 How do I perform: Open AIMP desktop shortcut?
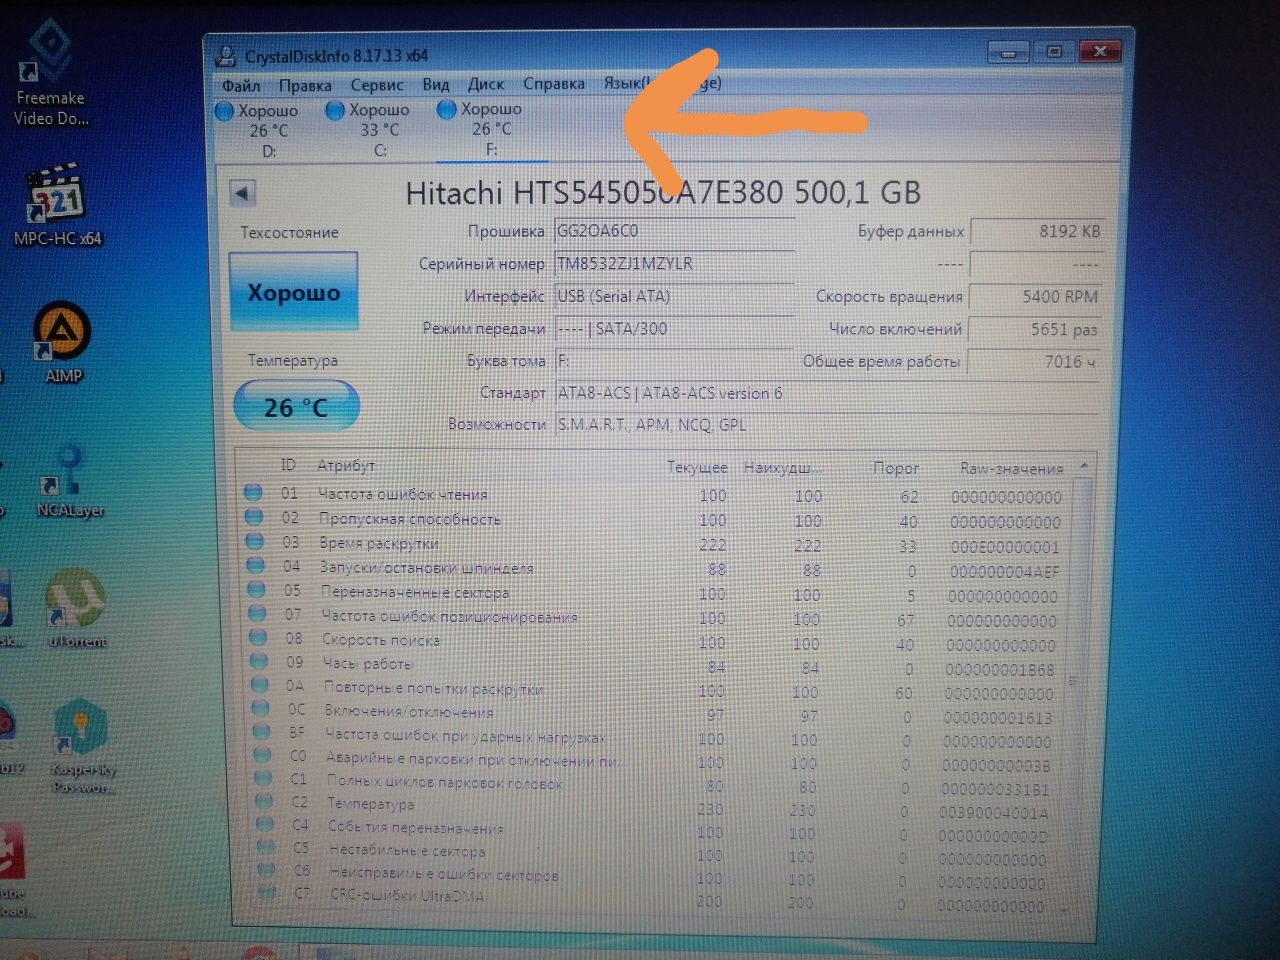62,342
